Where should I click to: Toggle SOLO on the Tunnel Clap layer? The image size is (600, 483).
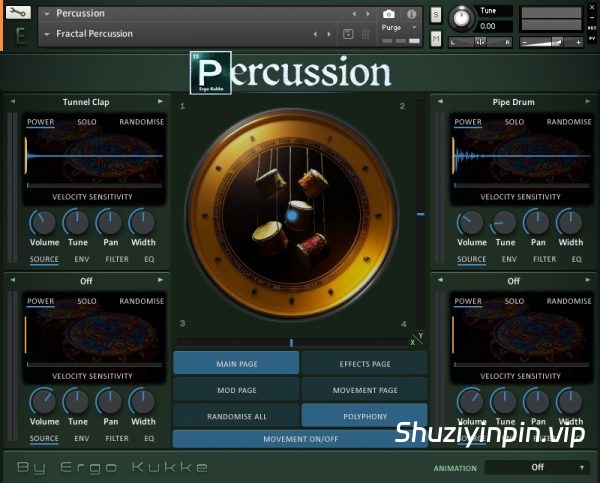coord(87,122)
